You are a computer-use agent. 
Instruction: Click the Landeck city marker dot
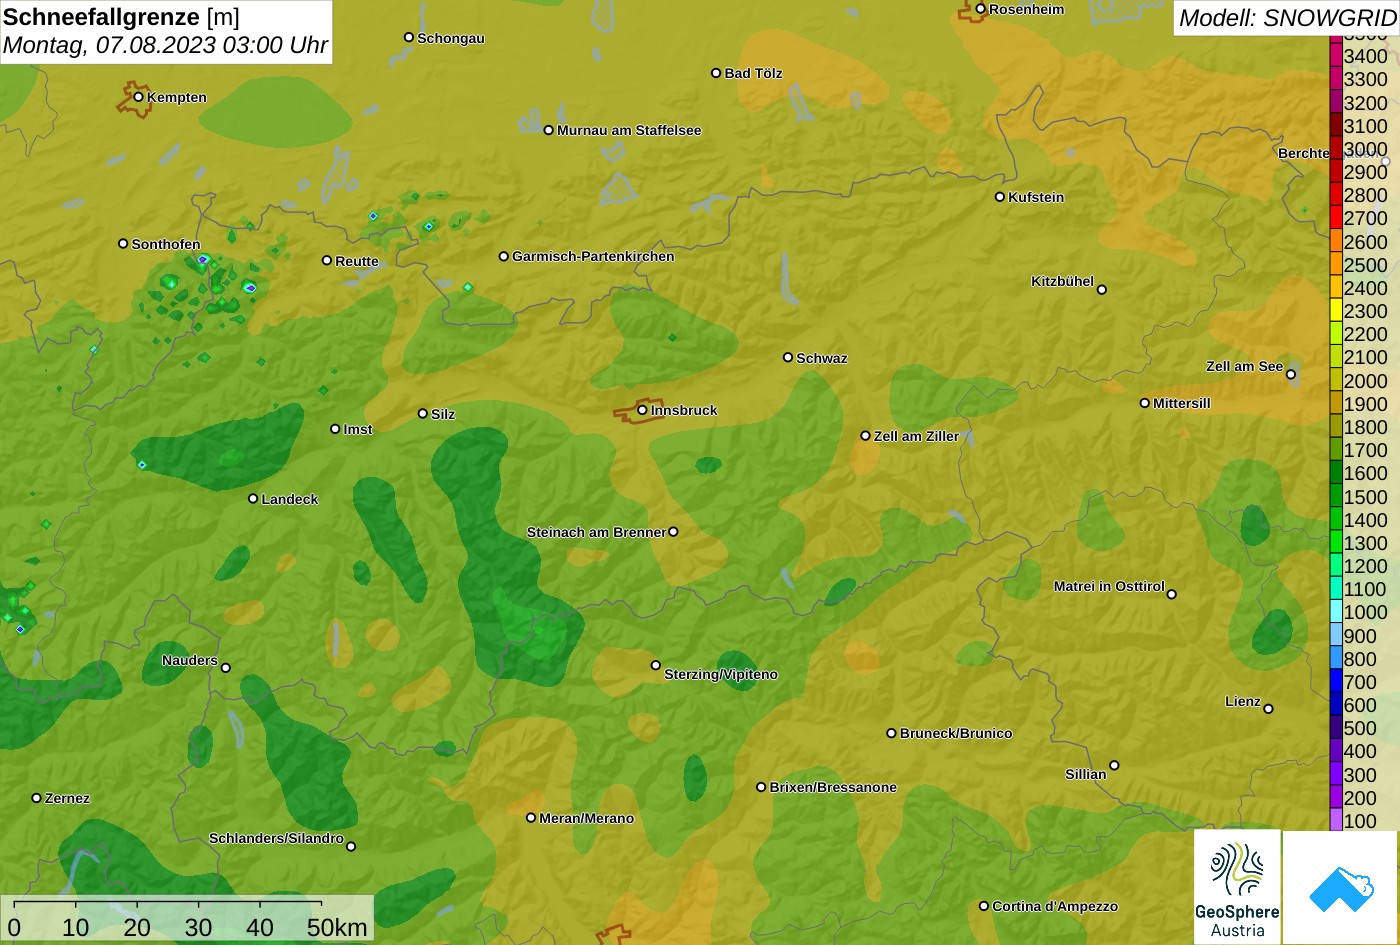(x=253, y=499)
